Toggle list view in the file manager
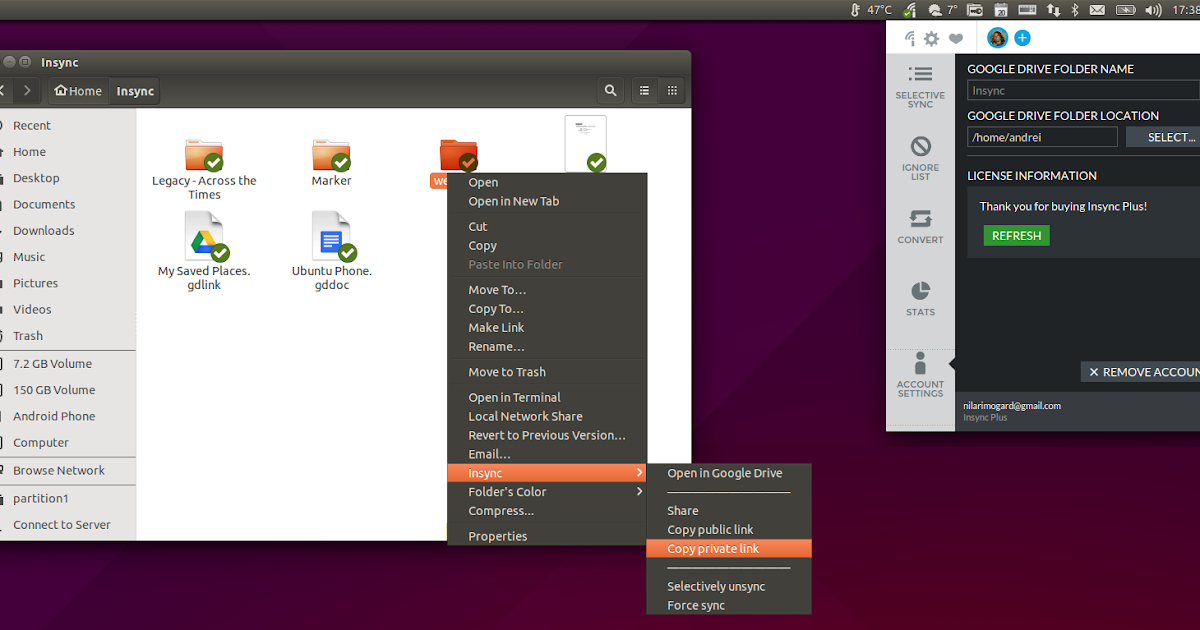This screenshot has width=1200, height=630. [x=644, y=90]
